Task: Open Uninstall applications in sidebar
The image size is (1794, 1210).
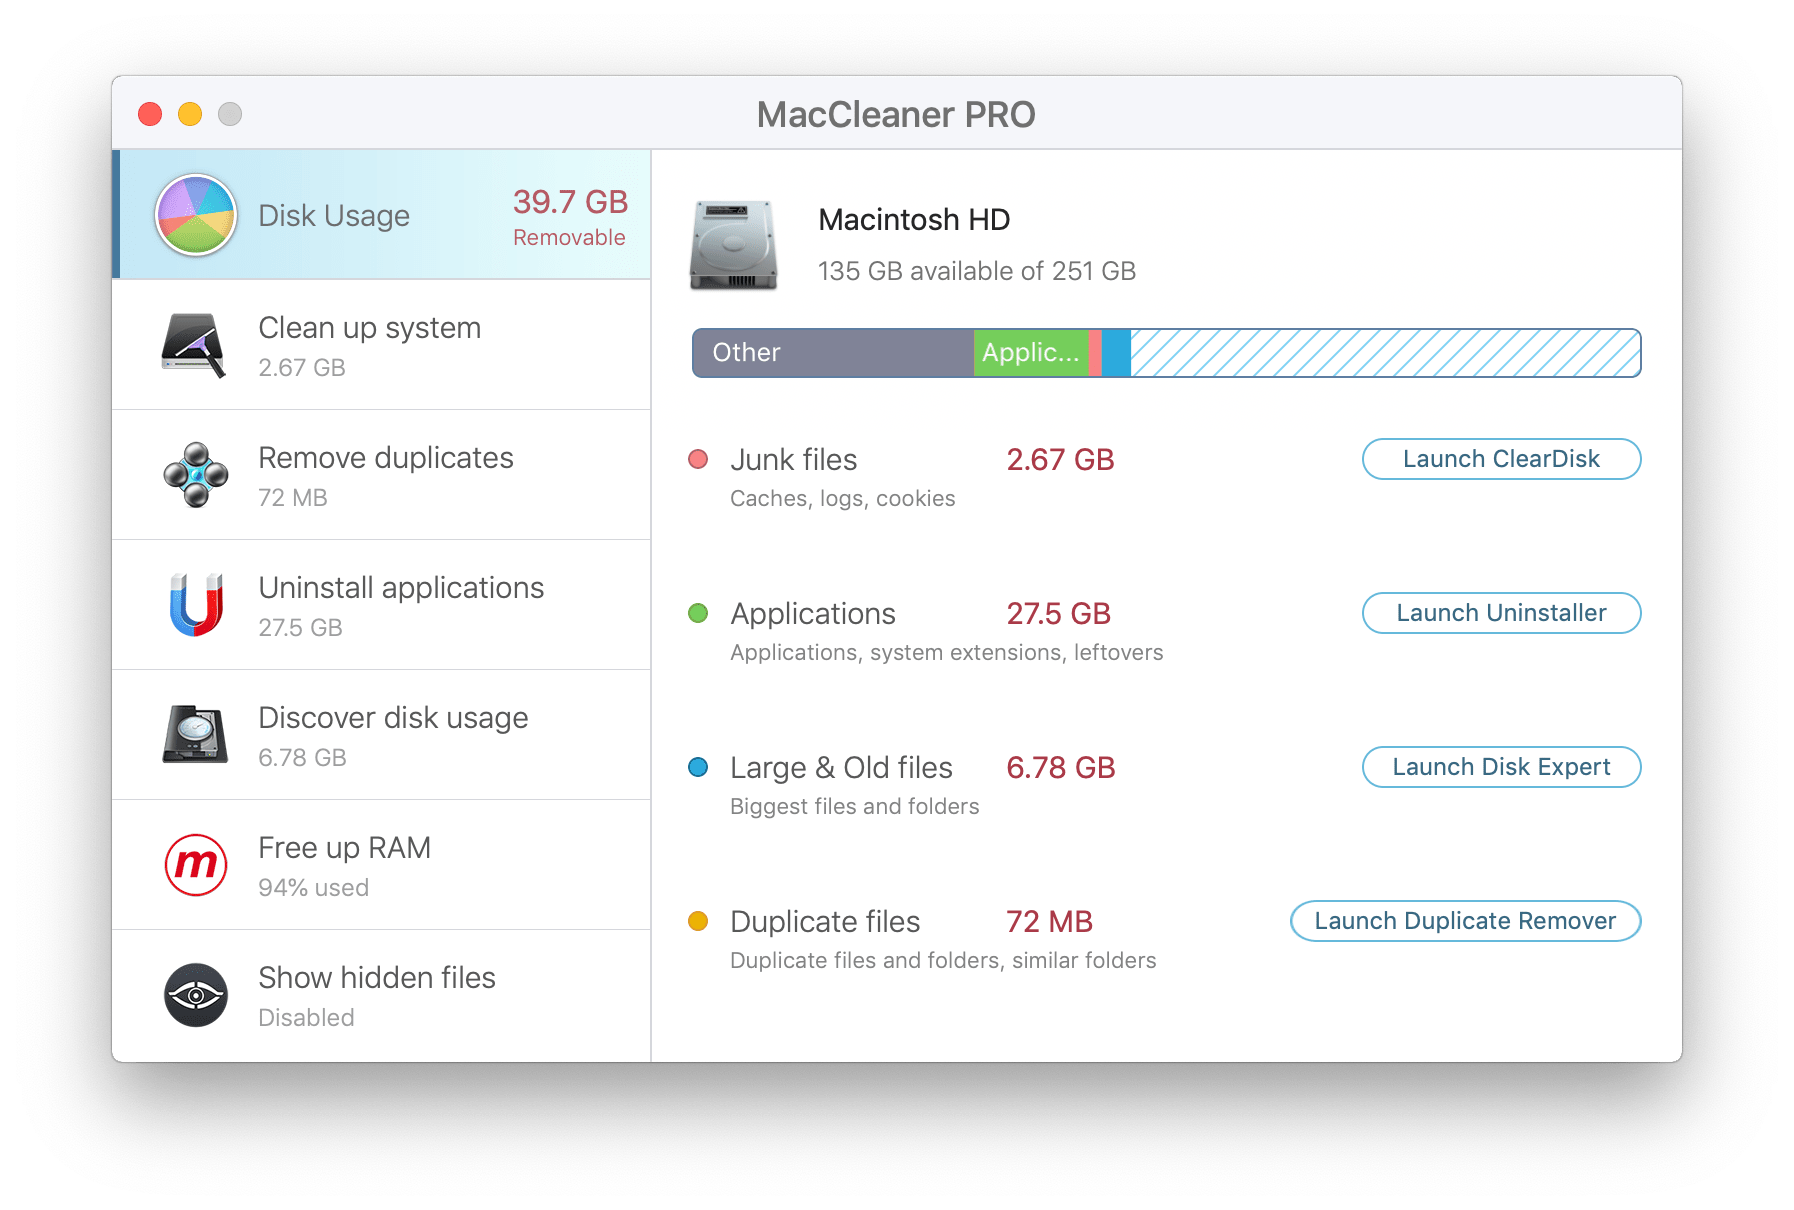Action: [382, 605]
